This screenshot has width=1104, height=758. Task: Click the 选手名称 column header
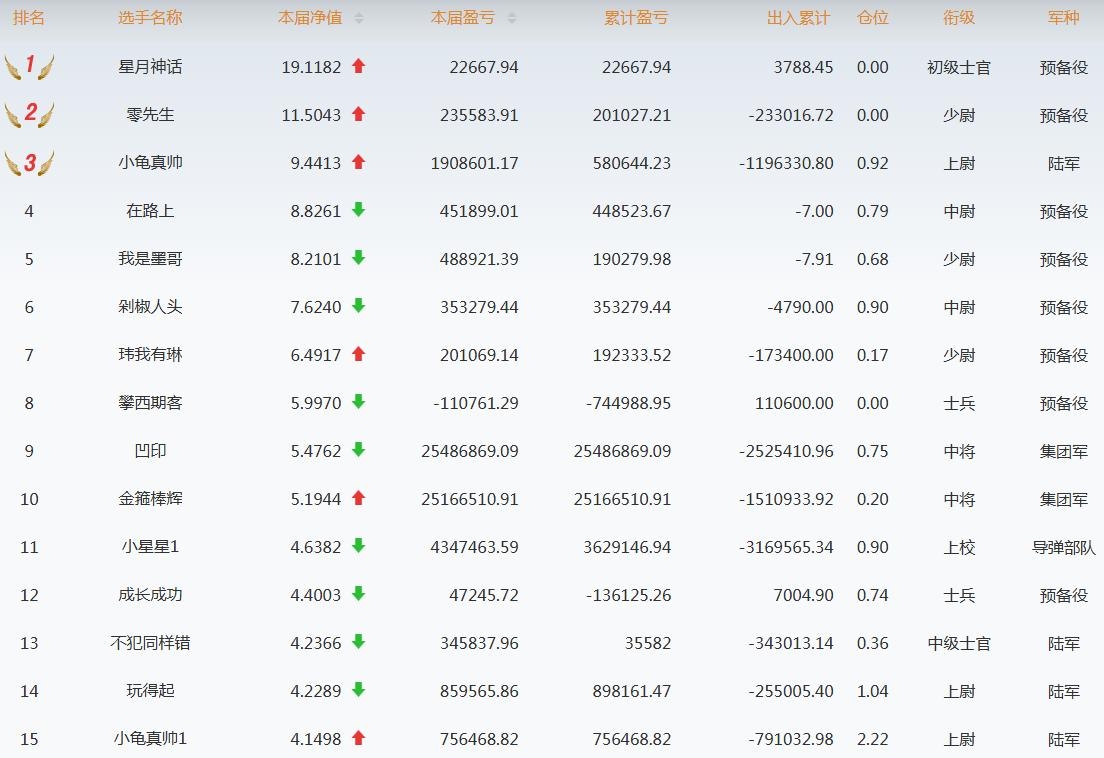[x=150, y=18]
